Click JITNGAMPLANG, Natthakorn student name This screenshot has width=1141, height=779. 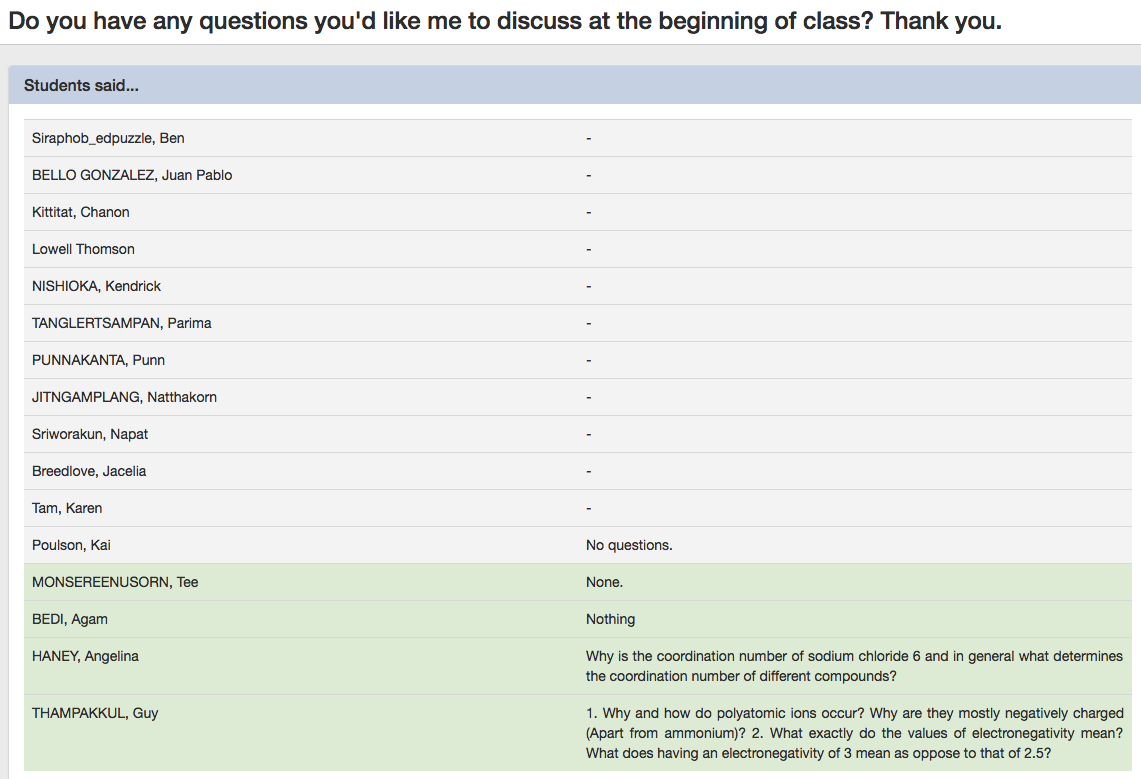coord(124,397)
